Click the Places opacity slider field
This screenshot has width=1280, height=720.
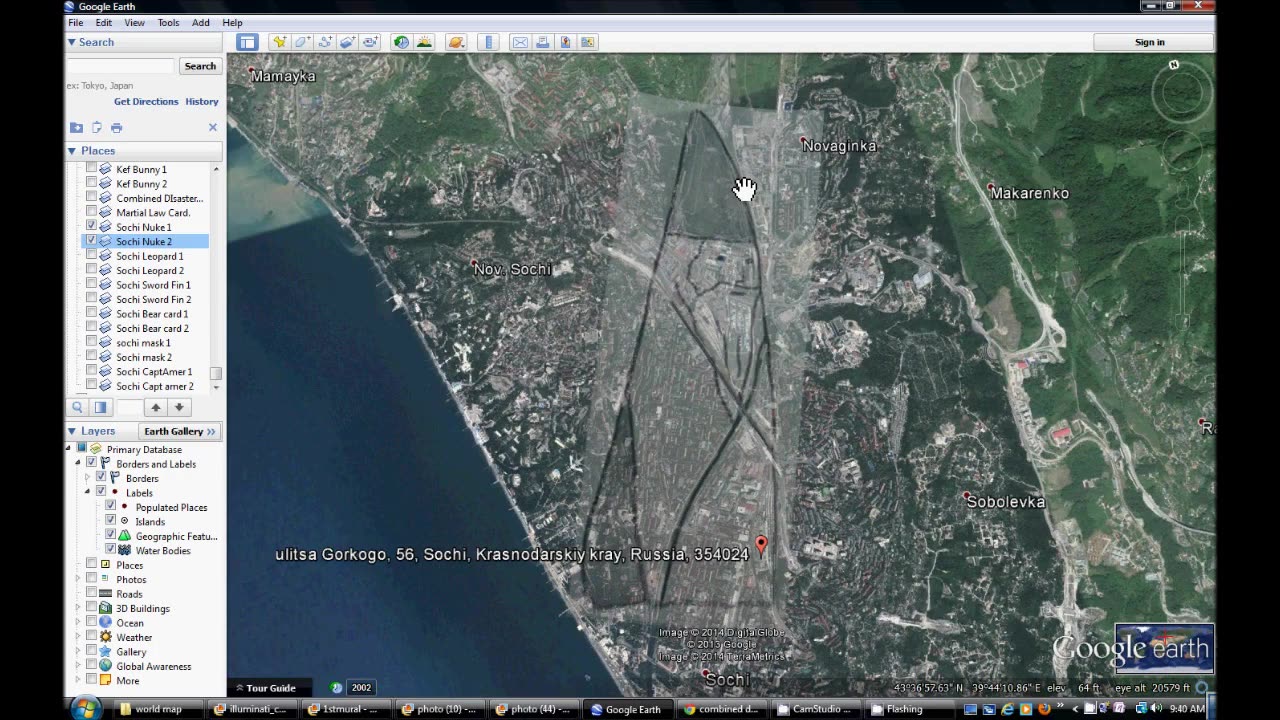129,407
